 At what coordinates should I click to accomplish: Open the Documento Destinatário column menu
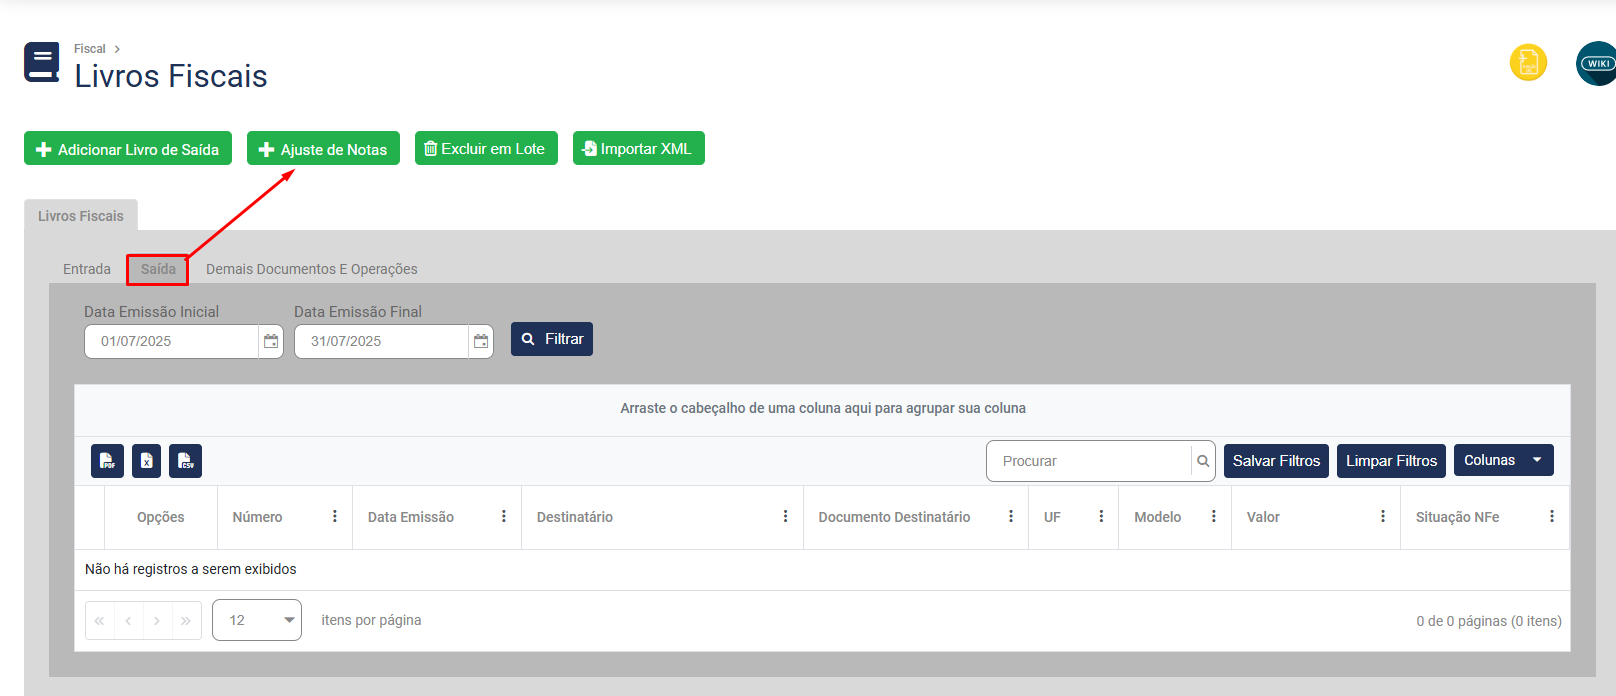(x=1011, y=517)
